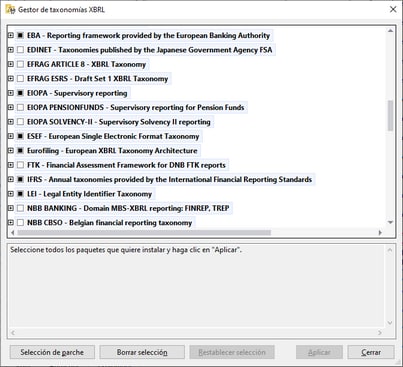The height and width of the screenshot is (367, 403).
Task: Expand the FTK Financial Assessment node
Action: pyautogui.click(x=11, y=165)
